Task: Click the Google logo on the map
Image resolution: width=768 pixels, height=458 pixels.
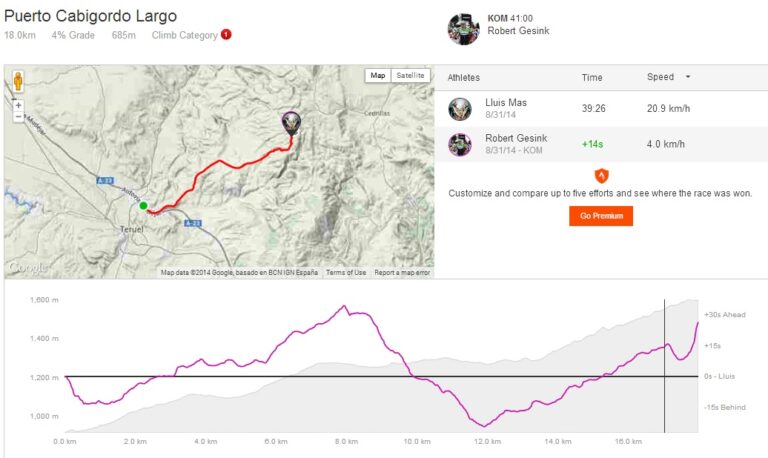Action: 28,268
